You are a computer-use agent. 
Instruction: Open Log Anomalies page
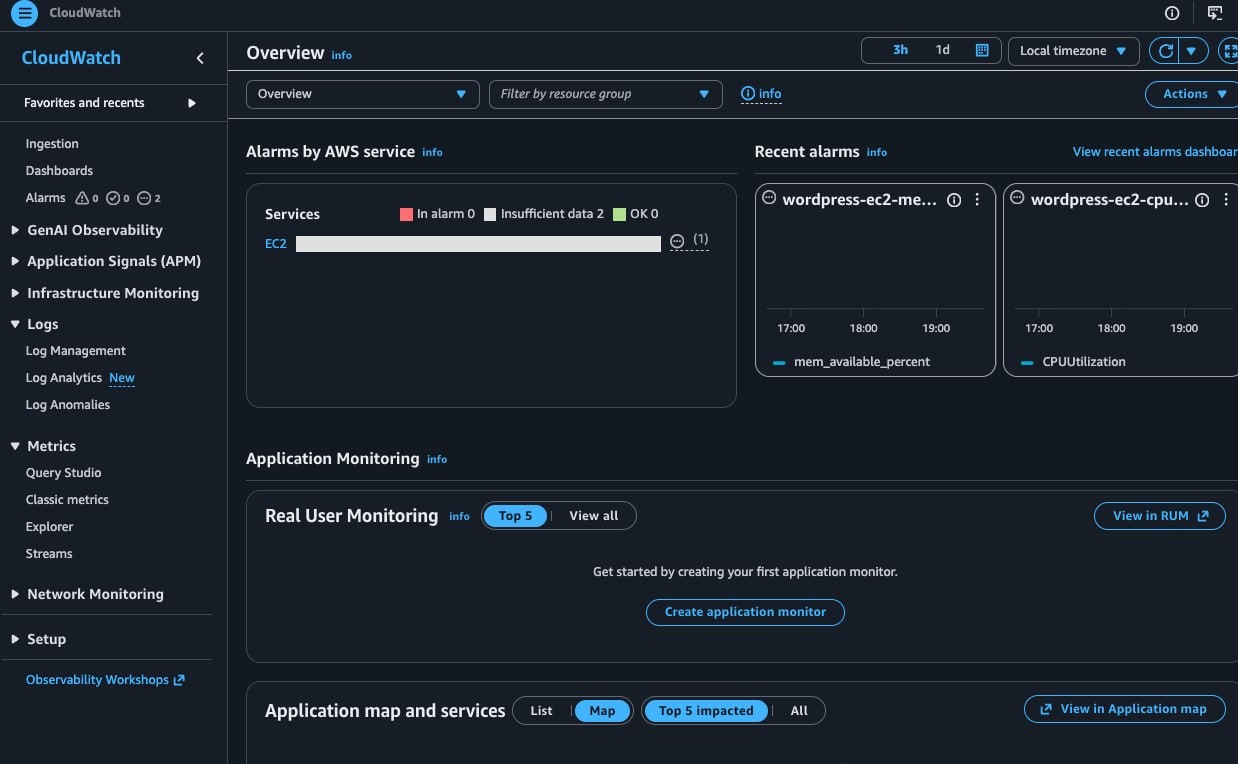68,405
